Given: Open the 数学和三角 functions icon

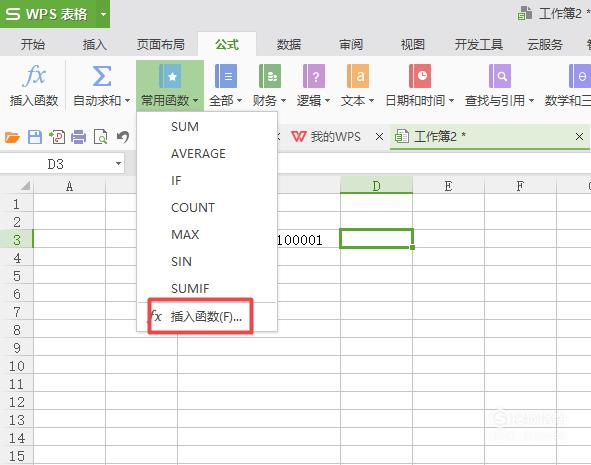Looking at the screenshot, I should click(x=580, y=76).
